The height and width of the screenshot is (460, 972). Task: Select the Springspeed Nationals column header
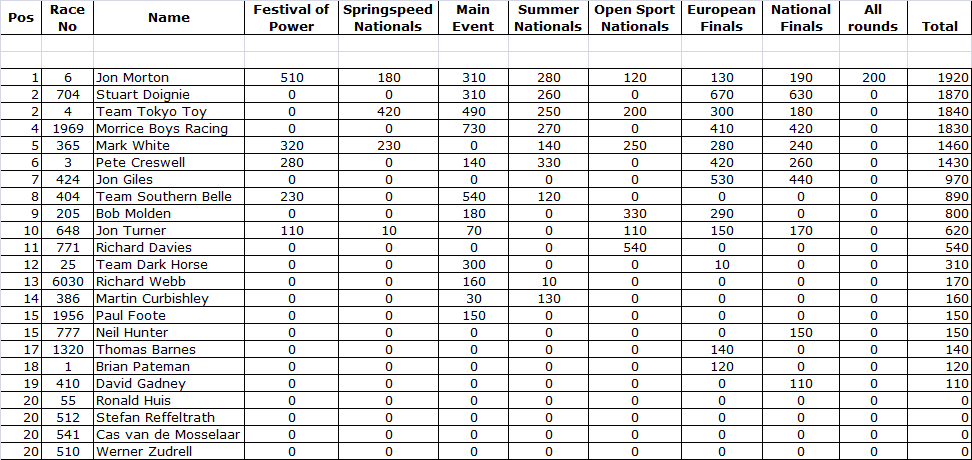coord(388,18)
